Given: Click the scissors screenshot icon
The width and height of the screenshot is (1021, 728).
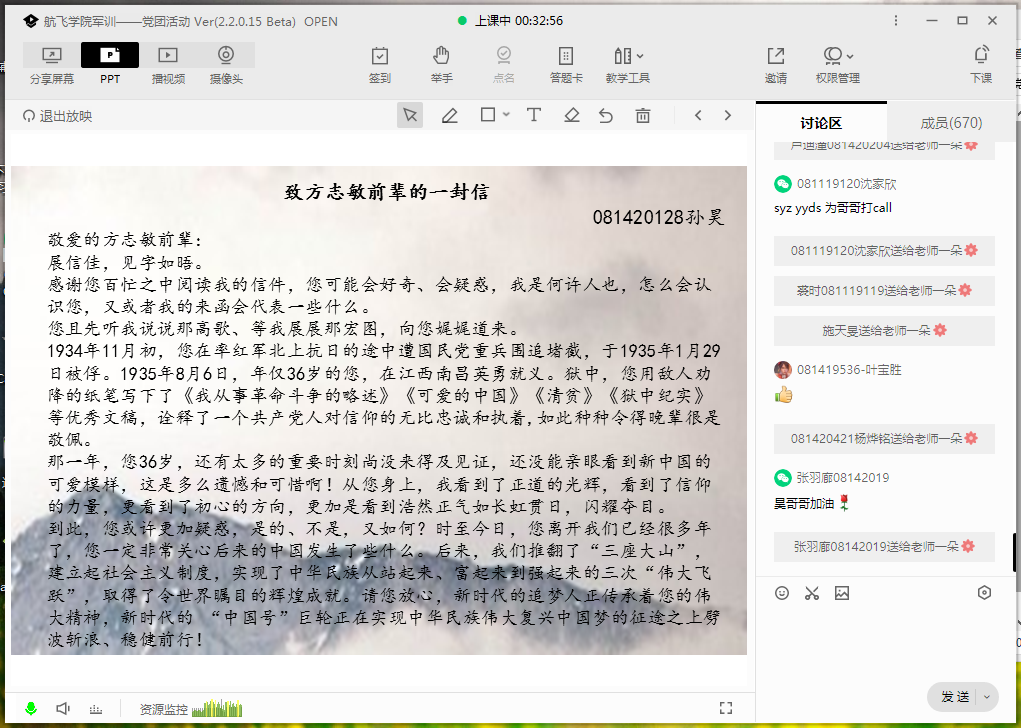Looking at the screenshot, I should [811, 593].
